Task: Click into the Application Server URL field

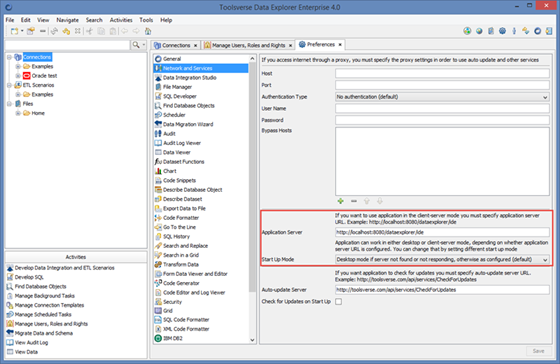Action: pos(442,232)
